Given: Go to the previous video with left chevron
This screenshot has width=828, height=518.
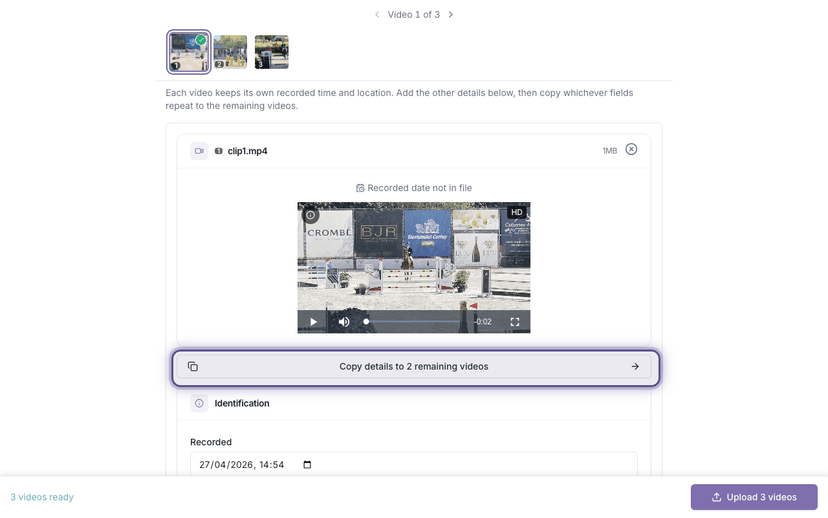Looking at the screenshot, I should (x=377, y=15).
